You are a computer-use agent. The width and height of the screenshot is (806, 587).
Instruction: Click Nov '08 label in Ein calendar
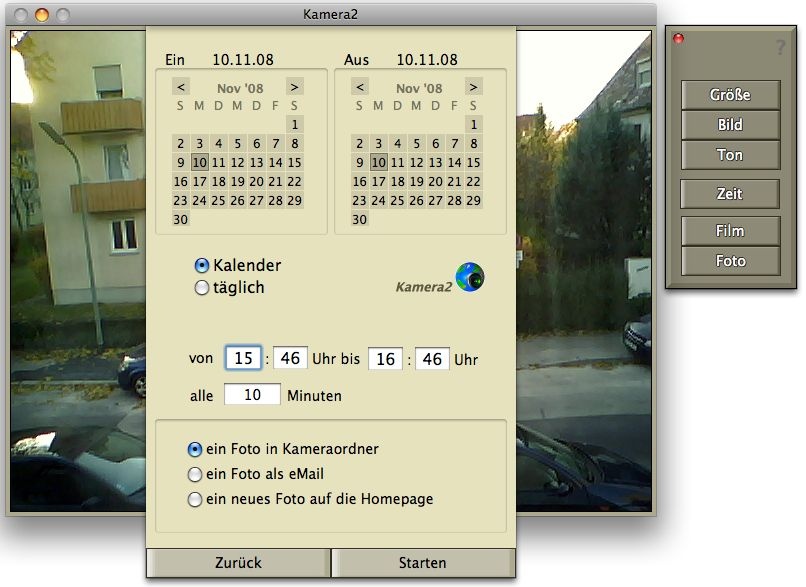[x=240, y=88]
